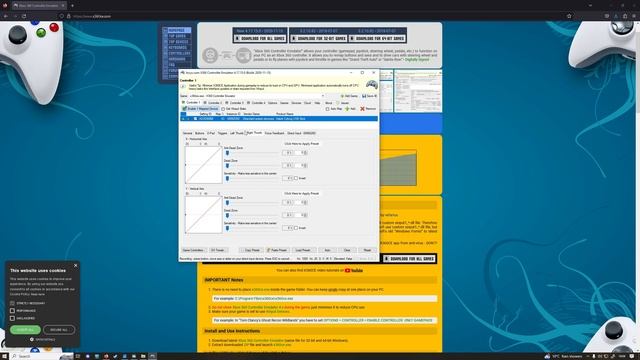Click Horizontal Axis Dead Zone value stepper

306,165
